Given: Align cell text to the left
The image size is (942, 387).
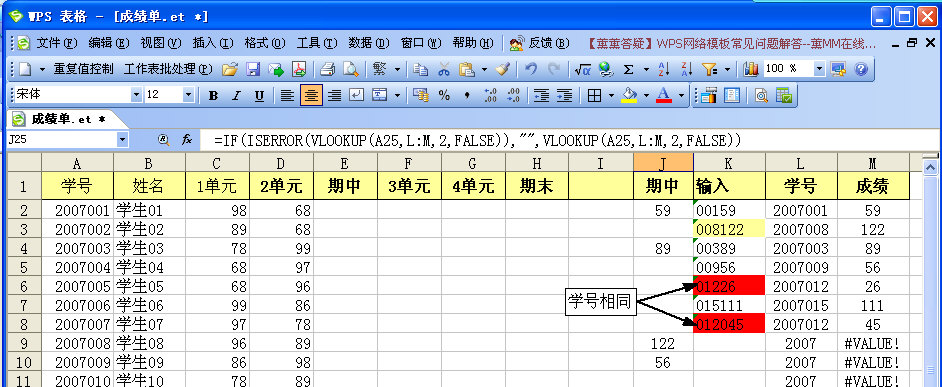Looking at the screenshot, I should pos(288,95).
